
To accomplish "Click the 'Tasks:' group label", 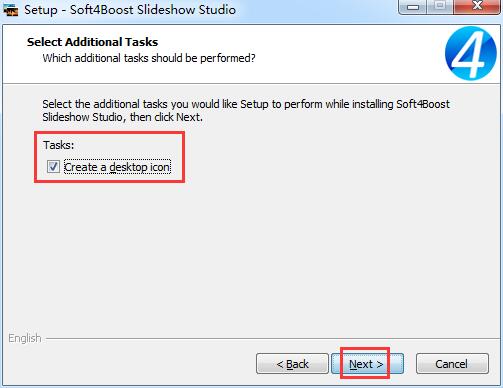I will tap(58, 145).
